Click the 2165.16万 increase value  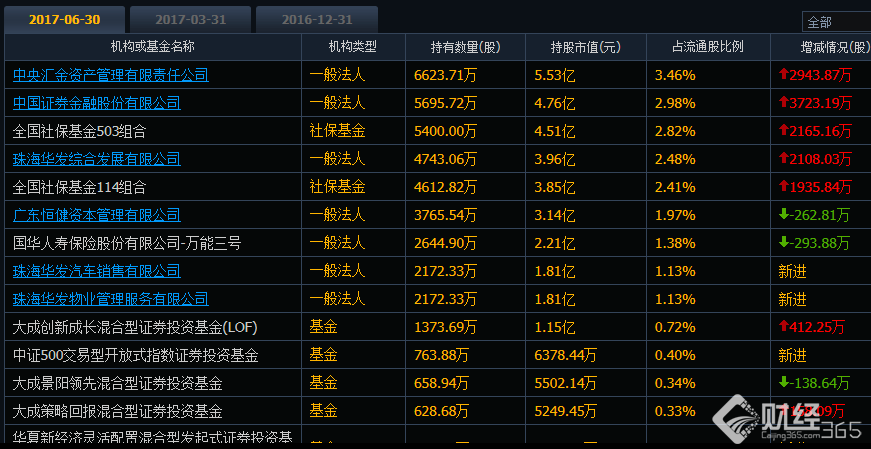pos(815,131)
